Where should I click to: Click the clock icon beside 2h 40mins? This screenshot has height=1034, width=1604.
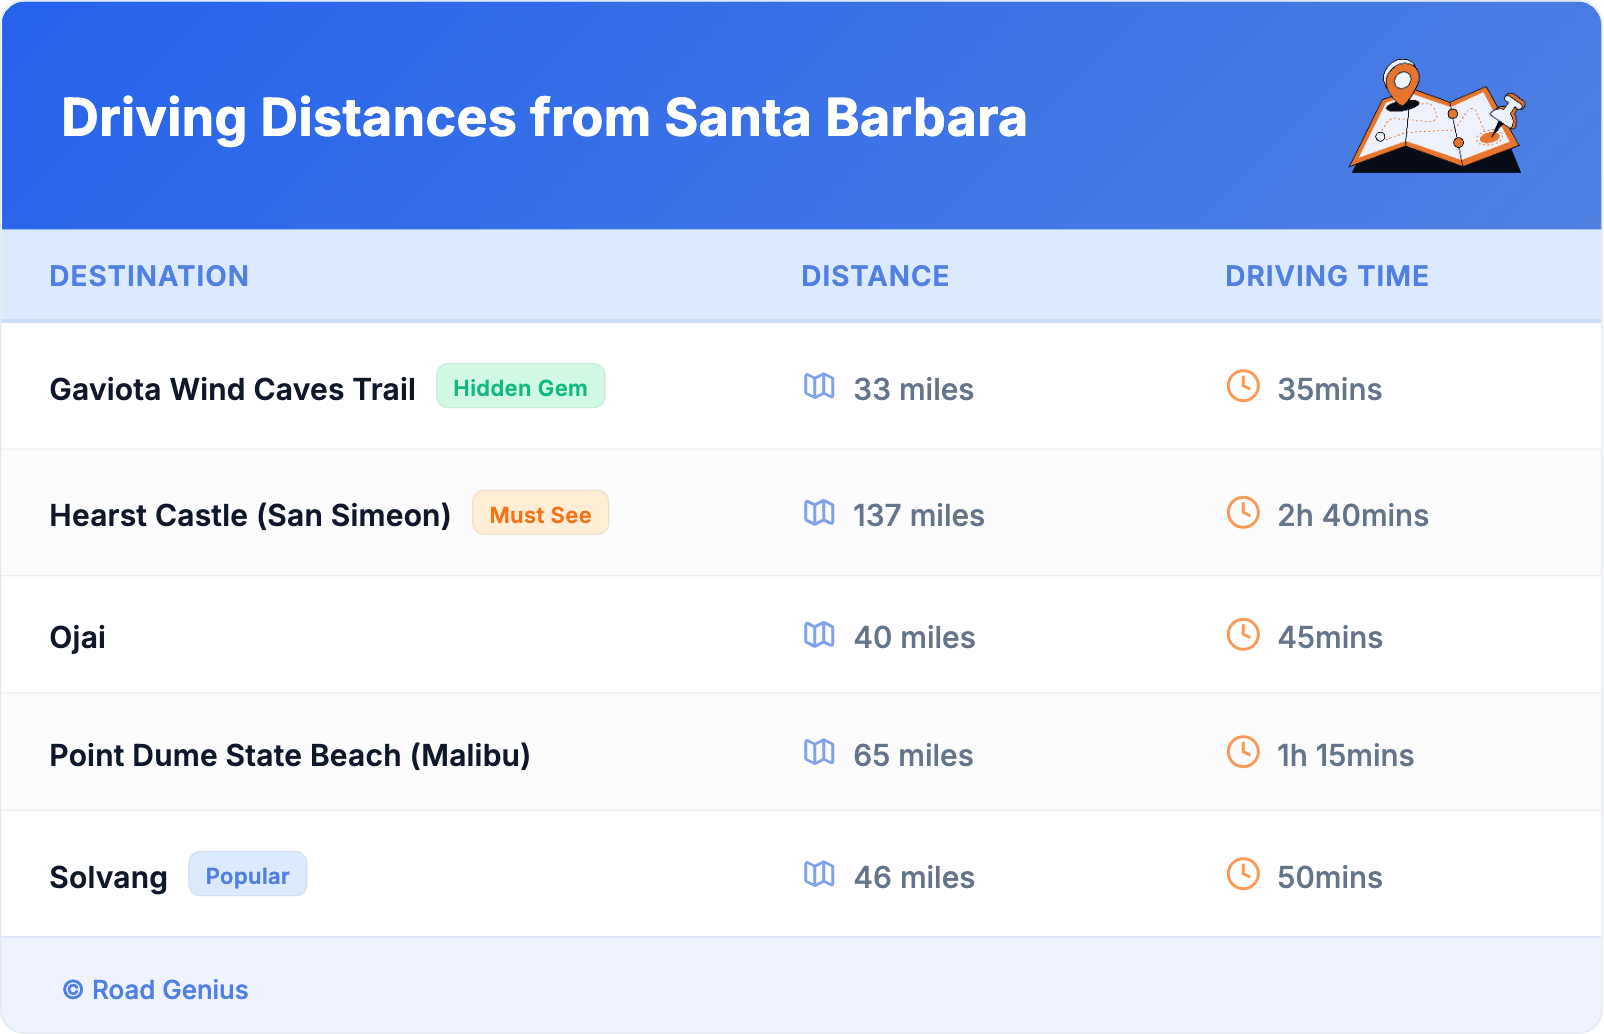(1243, 513)
